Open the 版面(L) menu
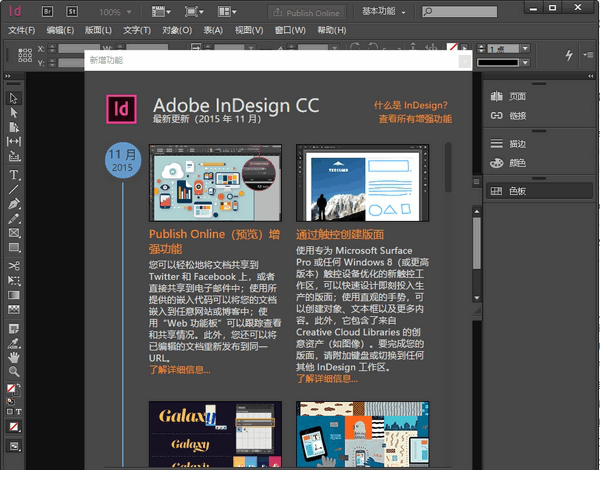Viewport: 600px width, 488px height. (98, 30)
